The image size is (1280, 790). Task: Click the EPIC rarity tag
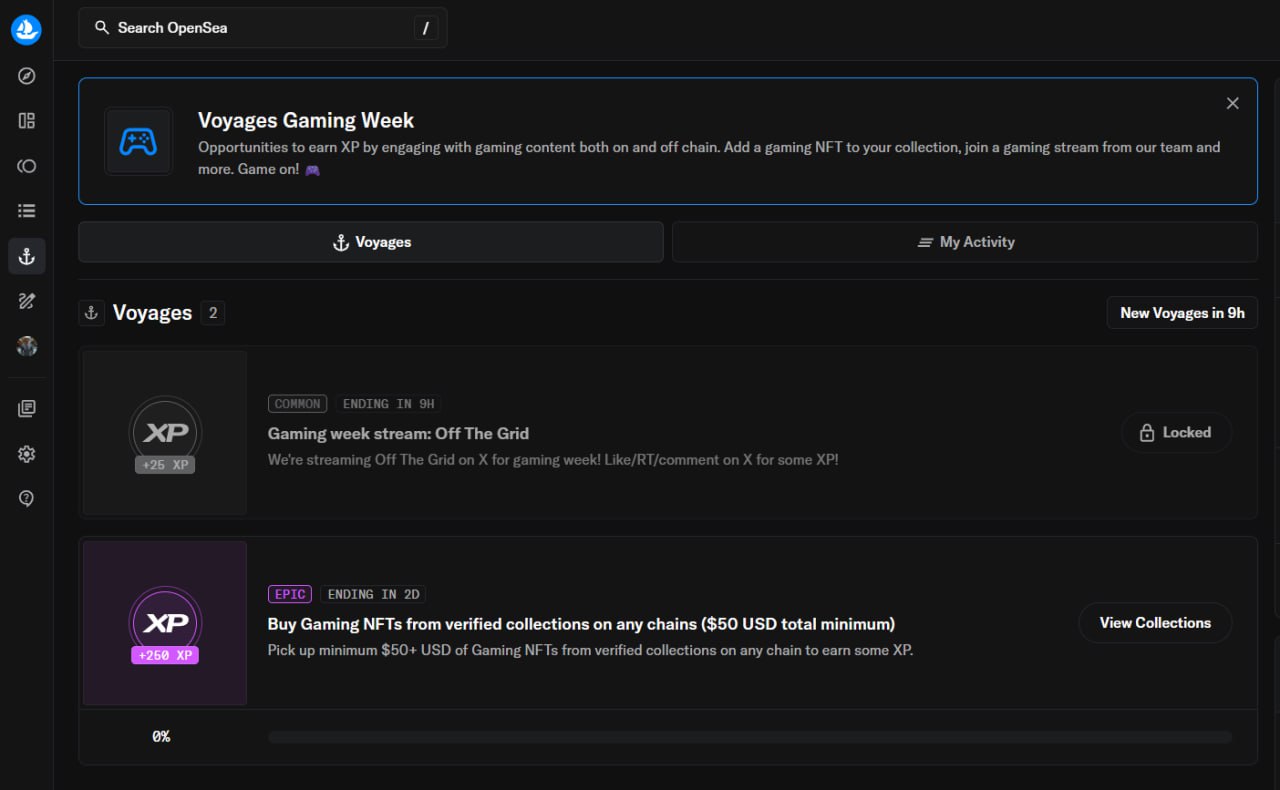tap(290, 594)
